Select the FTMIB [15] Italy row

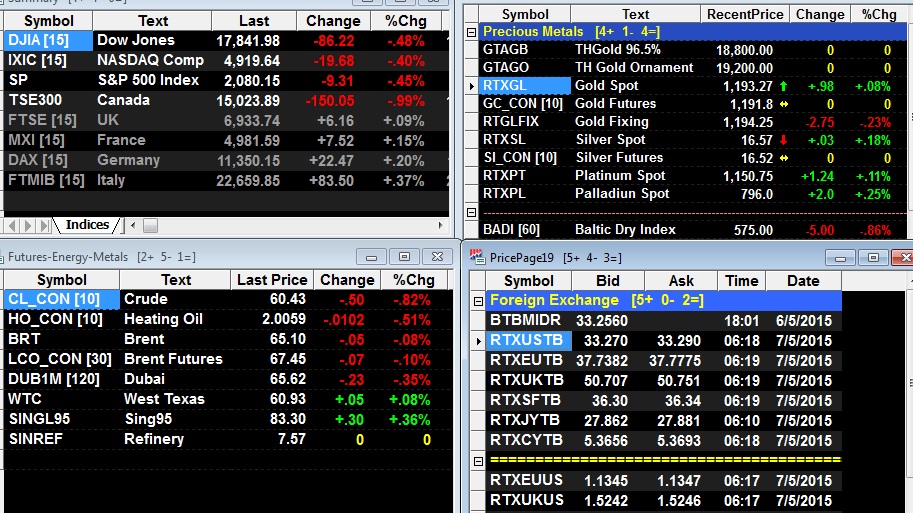[227, 181]
